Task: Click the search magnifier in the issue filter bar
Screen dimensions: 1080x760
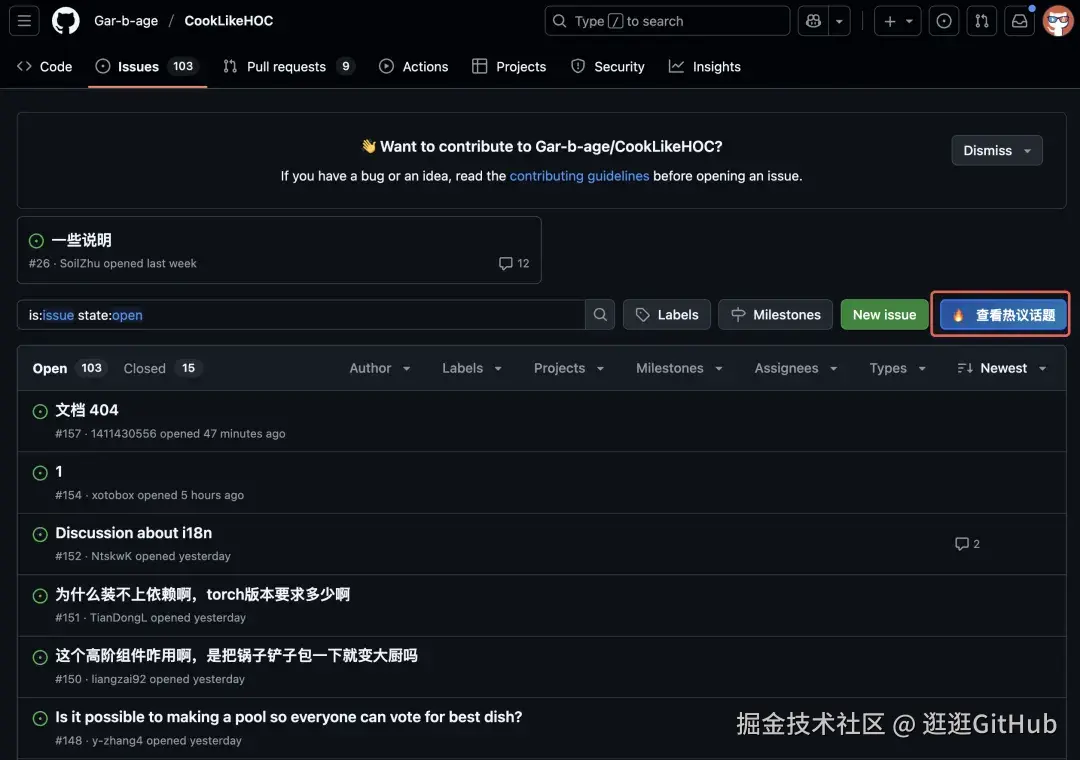Action: [599, 314]
